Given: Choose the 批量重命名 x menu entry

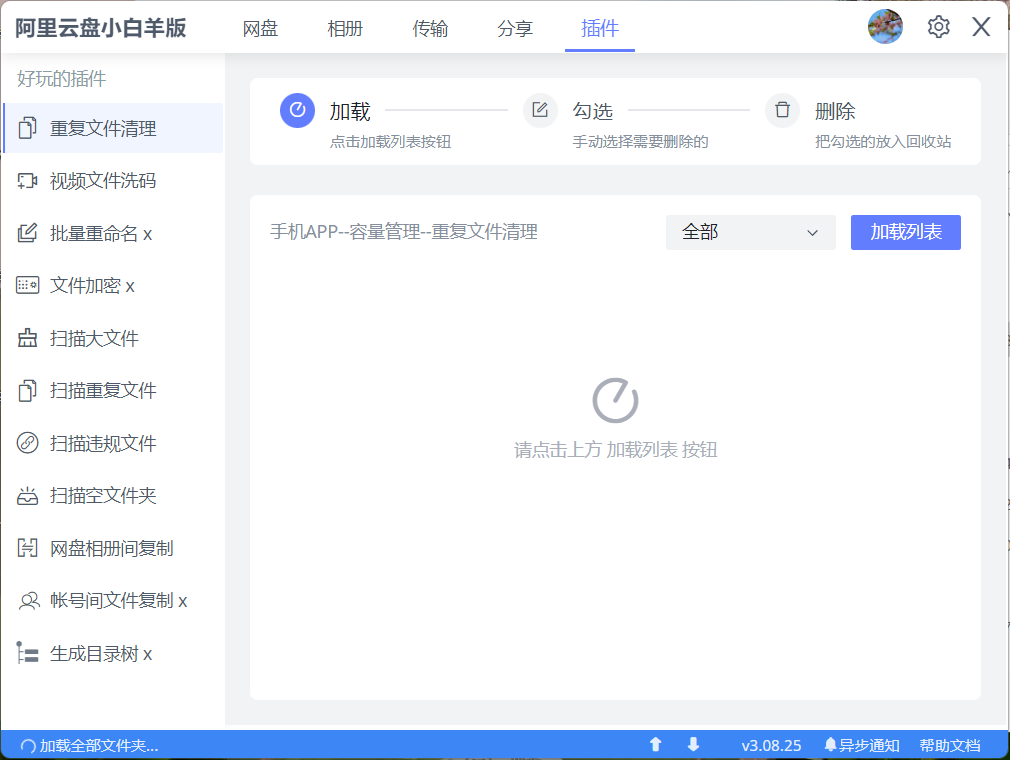Looking at the screenshot, I should [x=113, y=233].
